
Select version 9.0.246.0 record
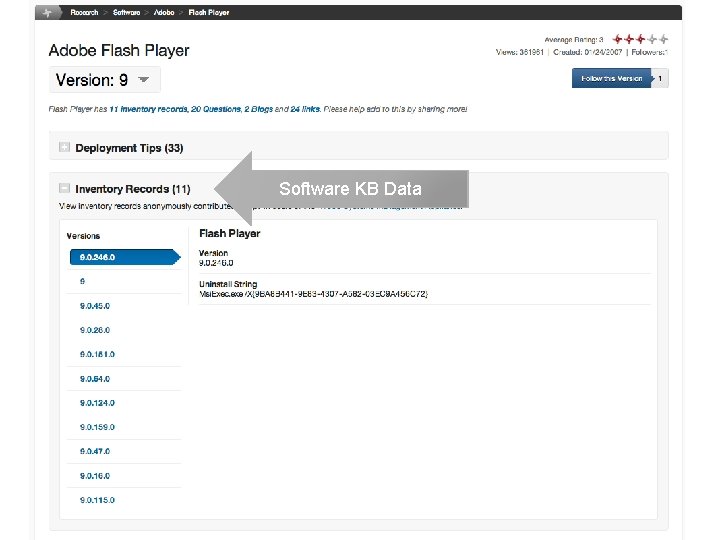tap(125, 257)
